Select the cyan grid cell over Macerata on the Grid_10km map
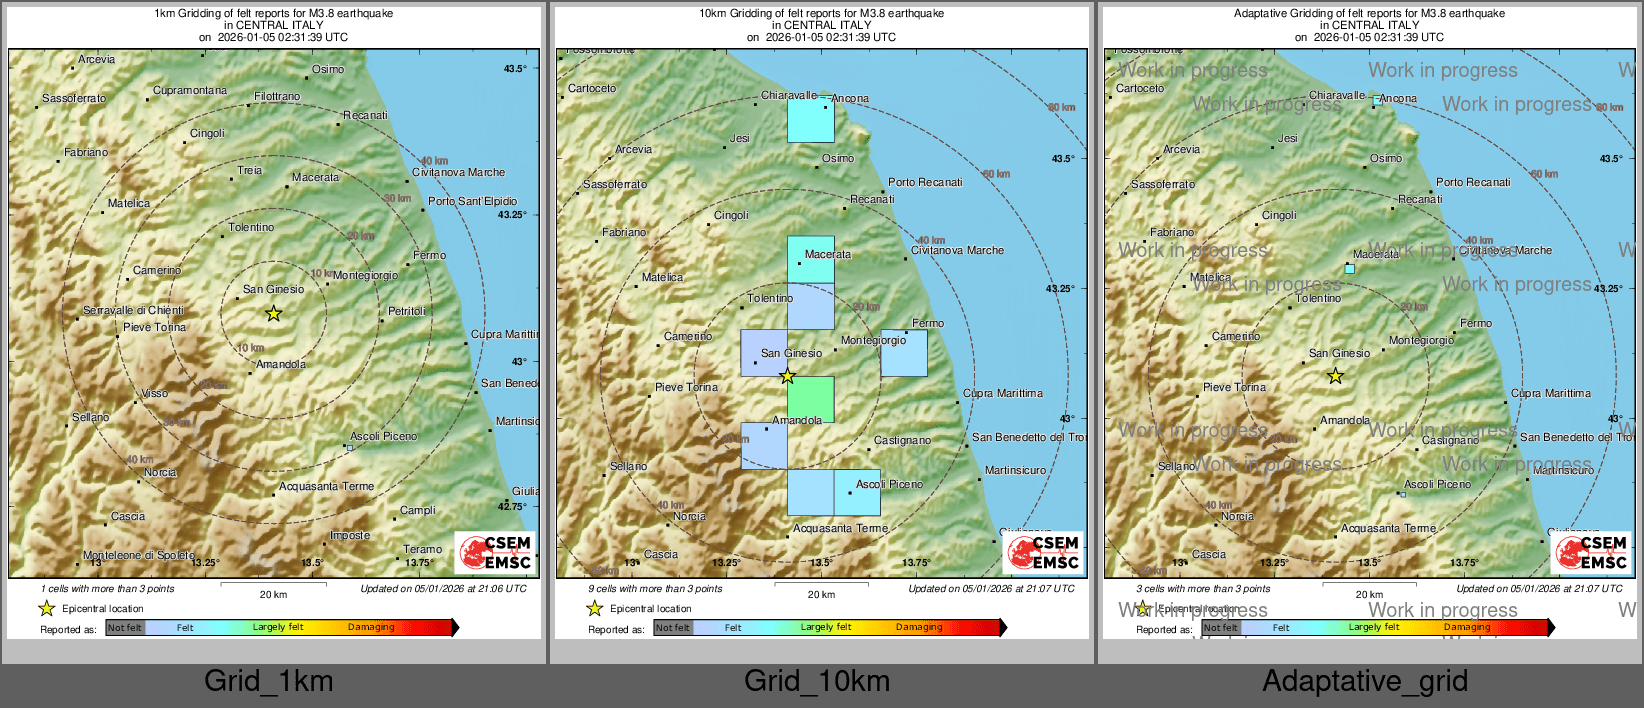 (x=811, y=260)
